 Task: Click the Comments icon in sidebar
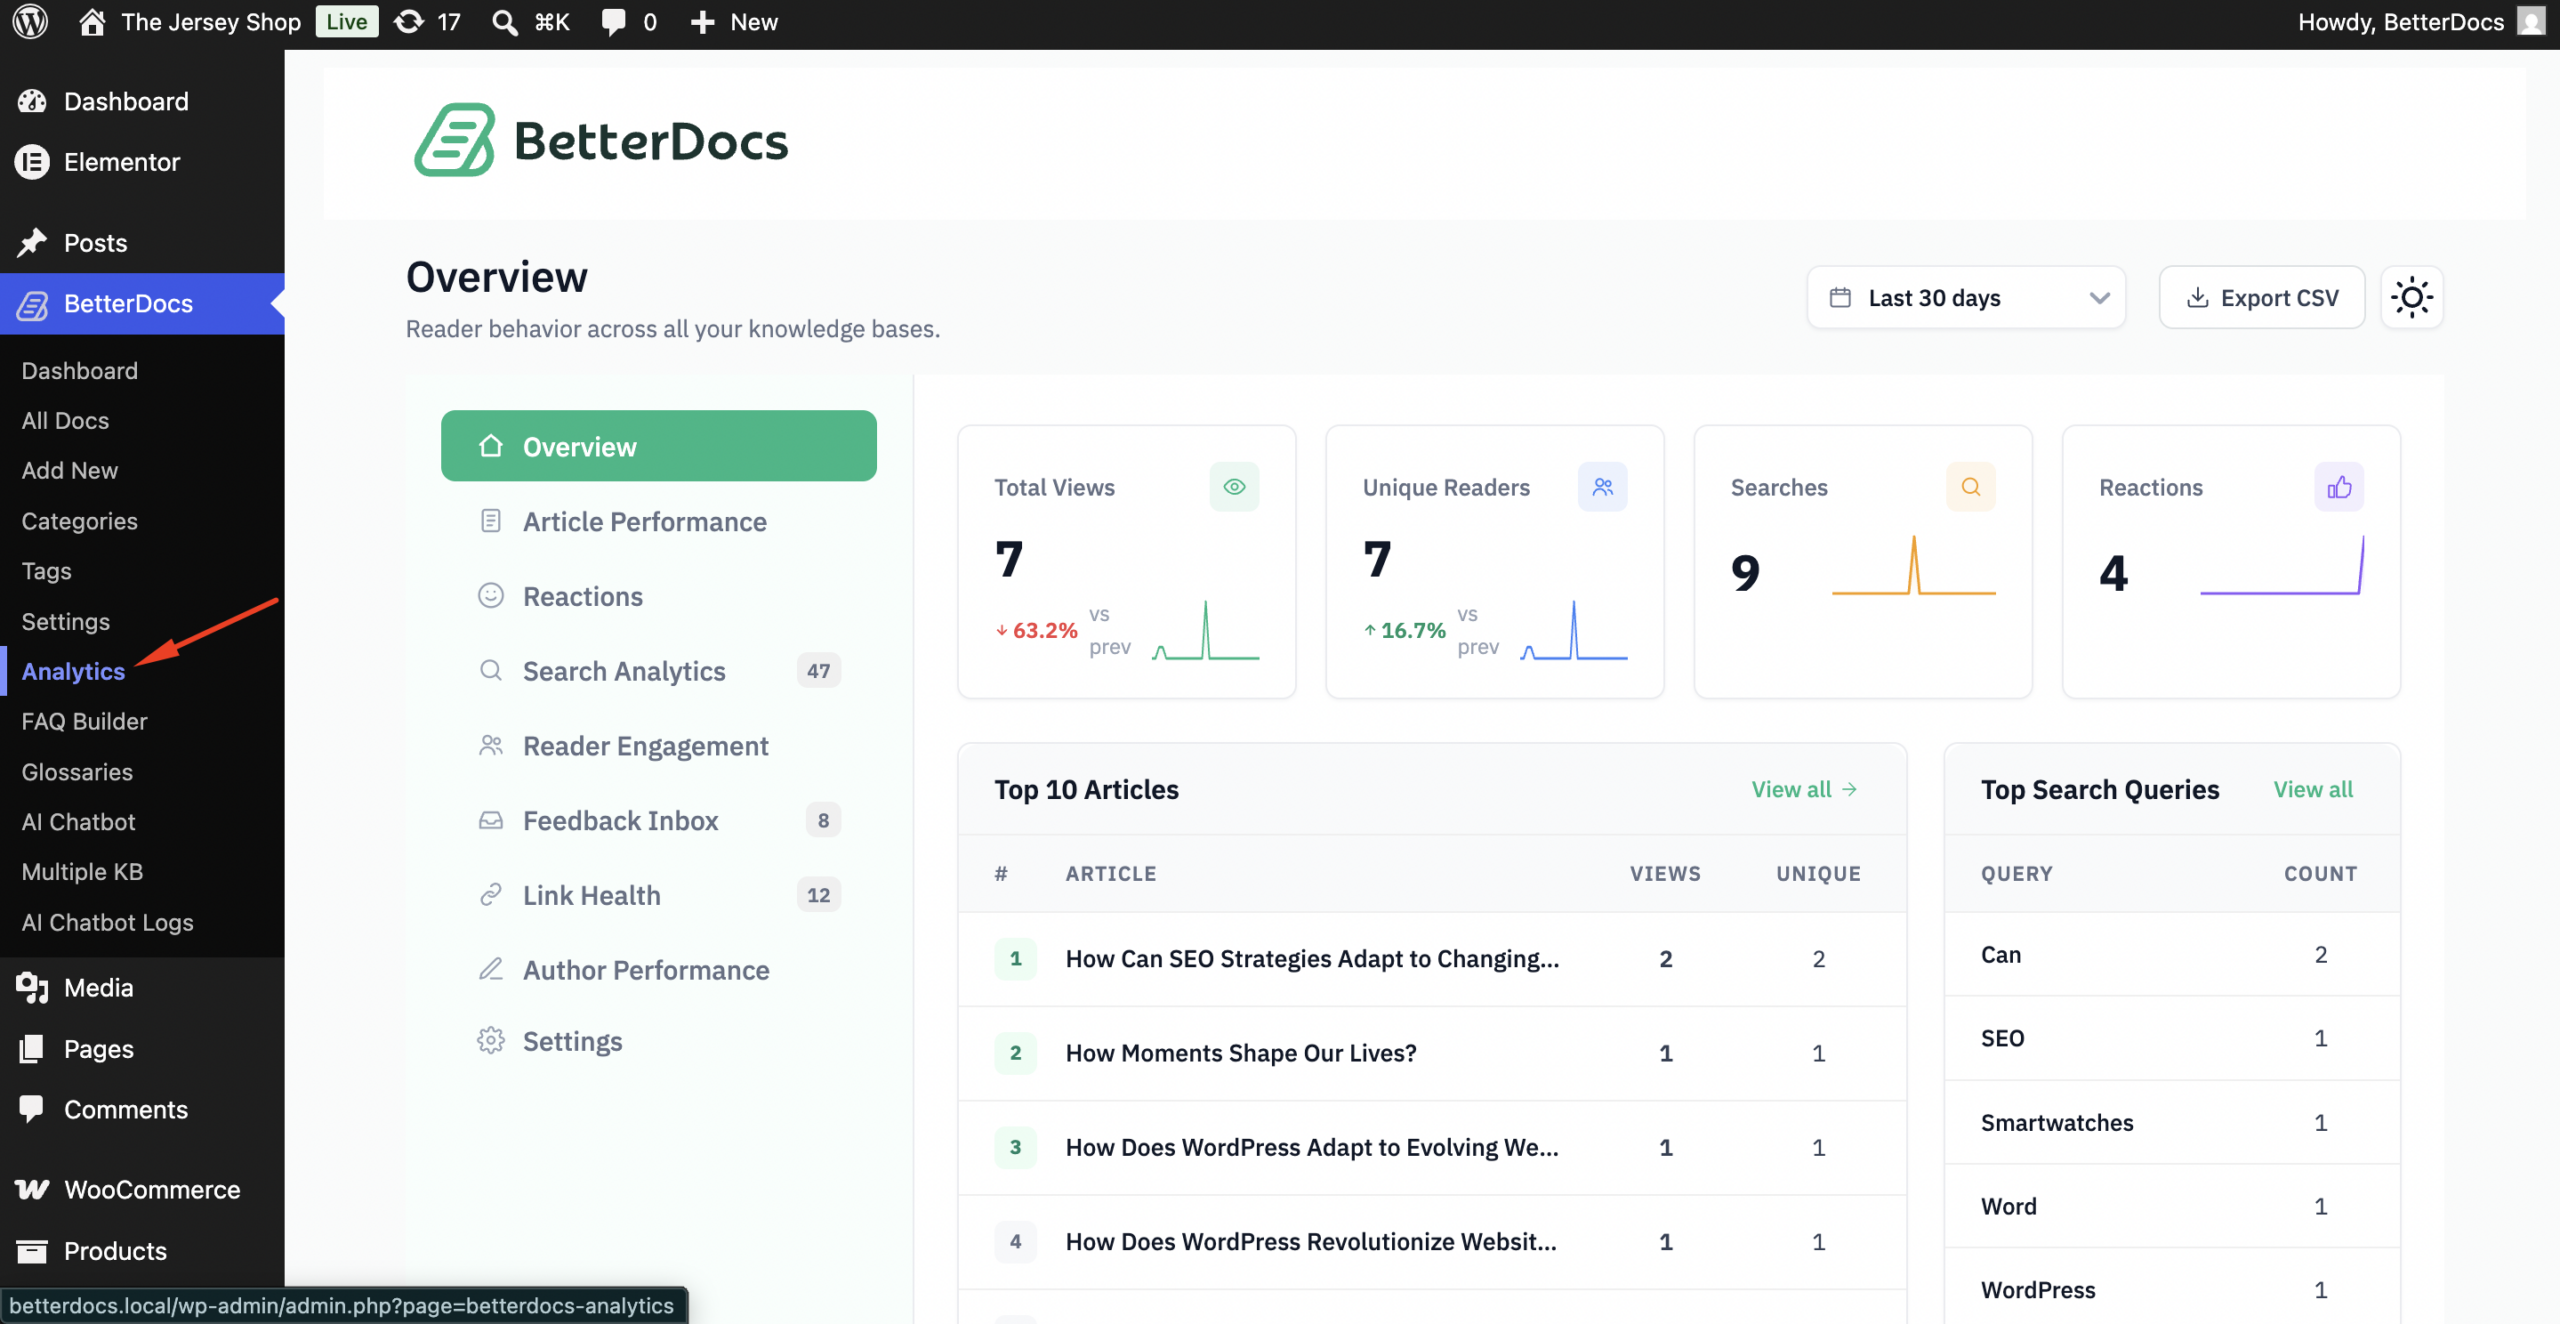tap(32, 1109)
